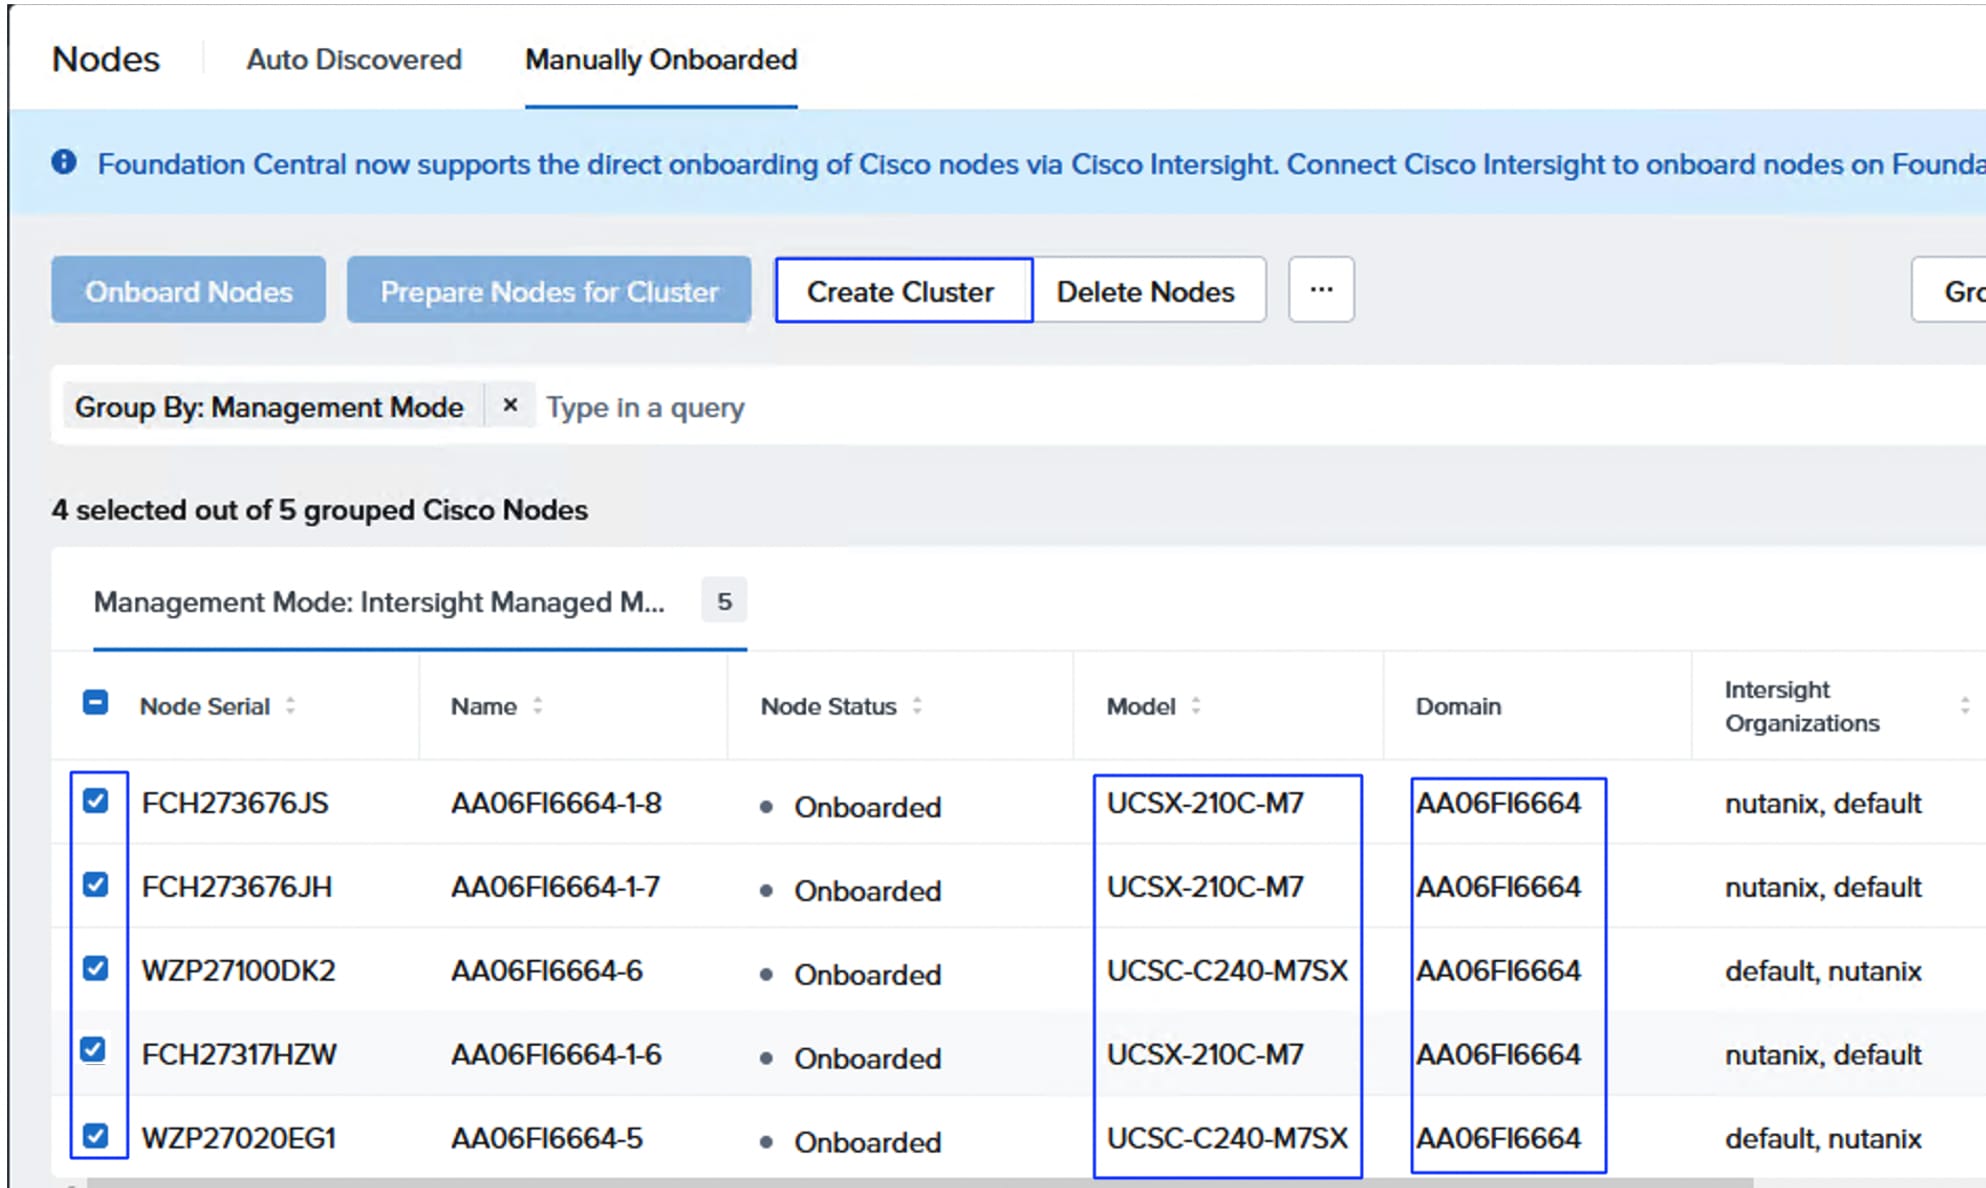This screenshot has height=1188, width=1986.
Task: Click the Type in a query field
Action: 645,406
